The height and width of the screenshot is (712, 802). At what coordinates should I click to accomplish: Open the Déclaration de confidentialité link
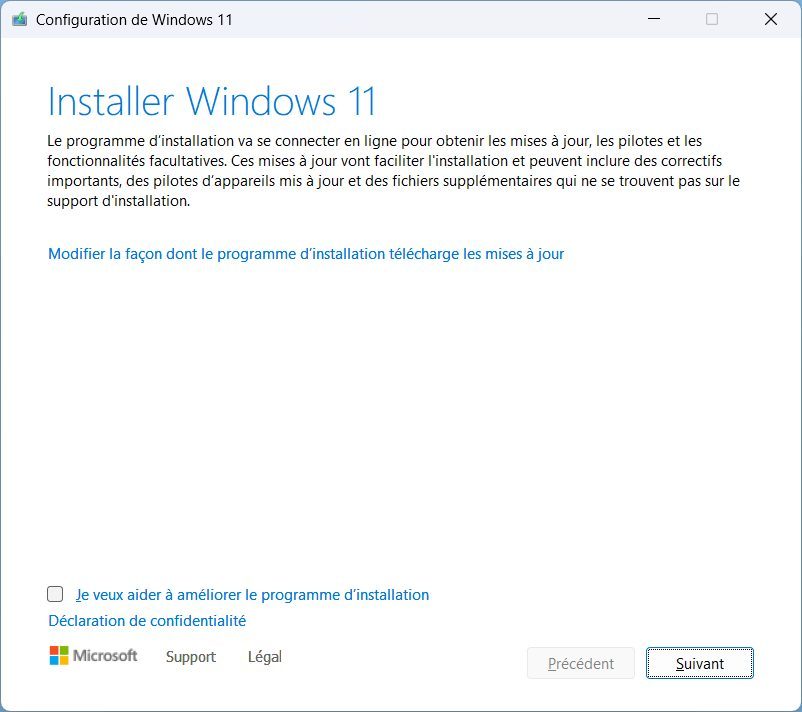(147, 621)
